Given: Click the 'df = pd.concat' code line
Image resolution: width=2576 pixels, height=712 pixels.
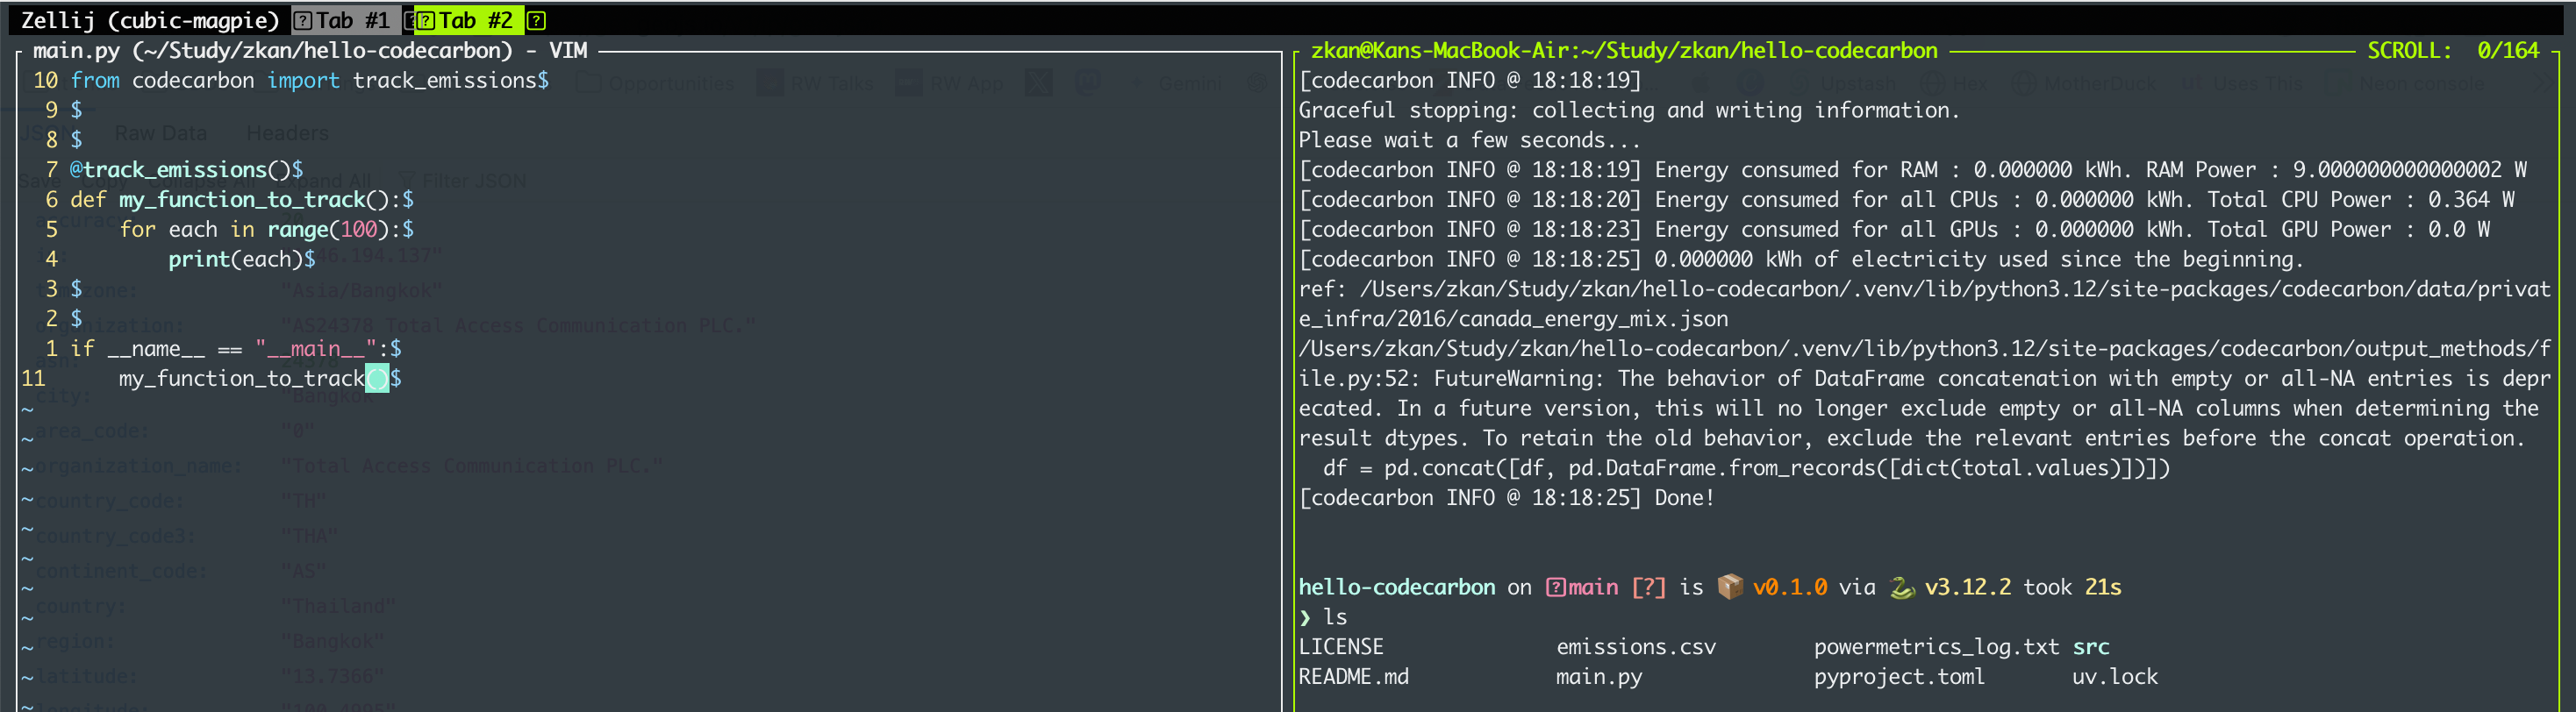Looking at the screenshot, I should point(1746,467).
